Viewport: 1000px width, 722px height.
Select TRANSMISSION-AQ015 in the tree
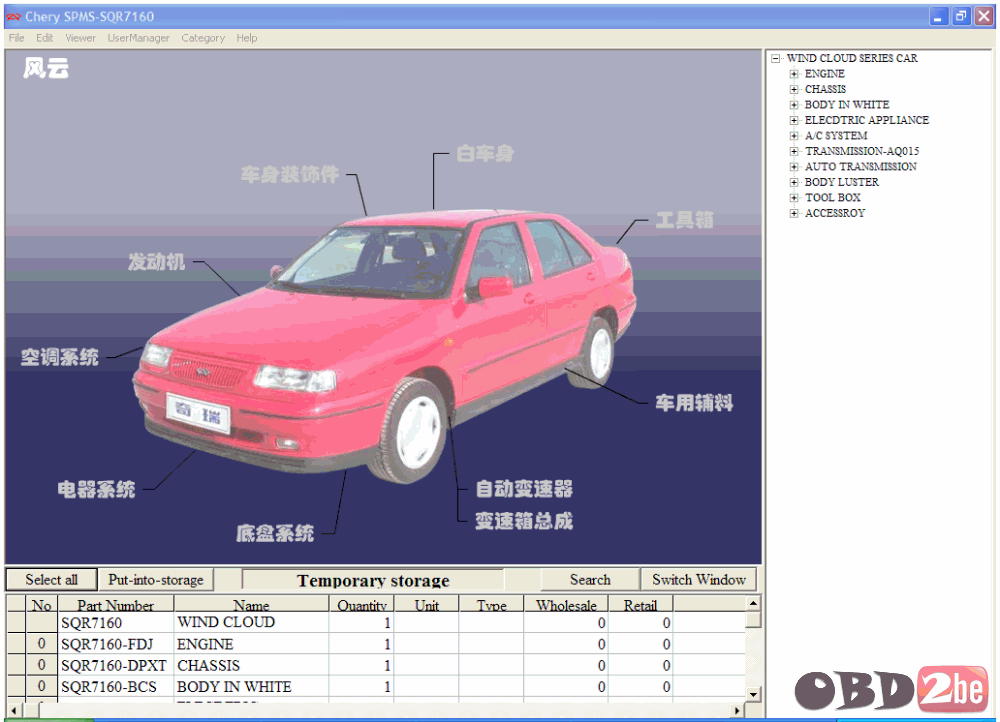pos(862,151)
